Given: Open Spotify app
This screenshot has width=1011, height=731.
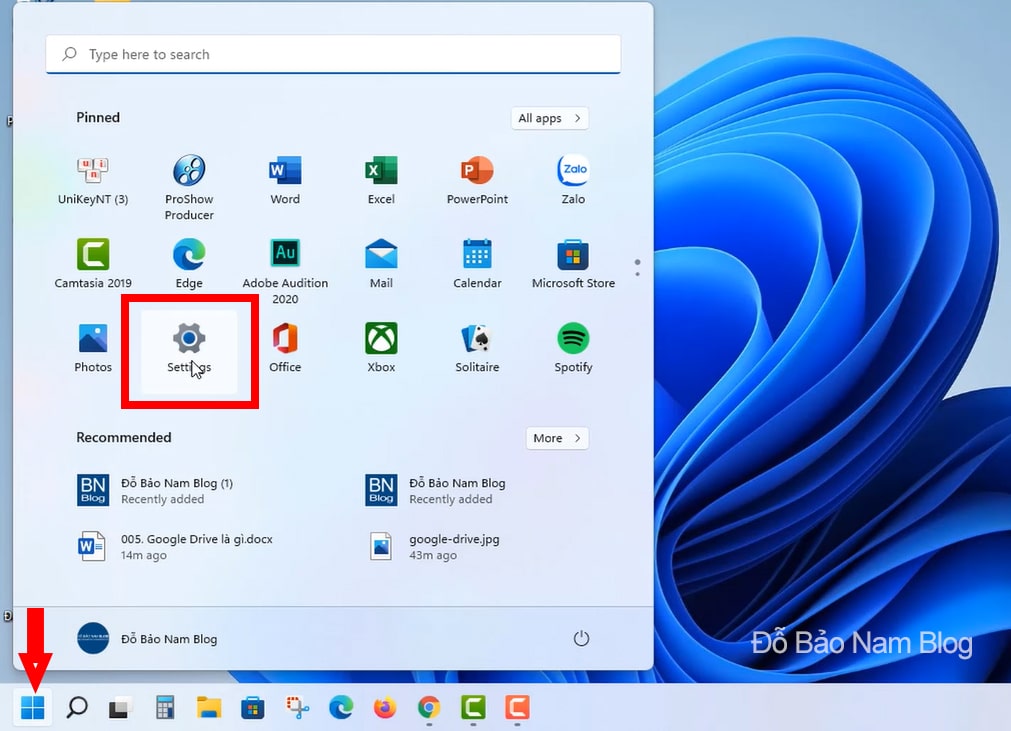Looking at the screenshot, I should pyautogui.click(x=573, y=349).
